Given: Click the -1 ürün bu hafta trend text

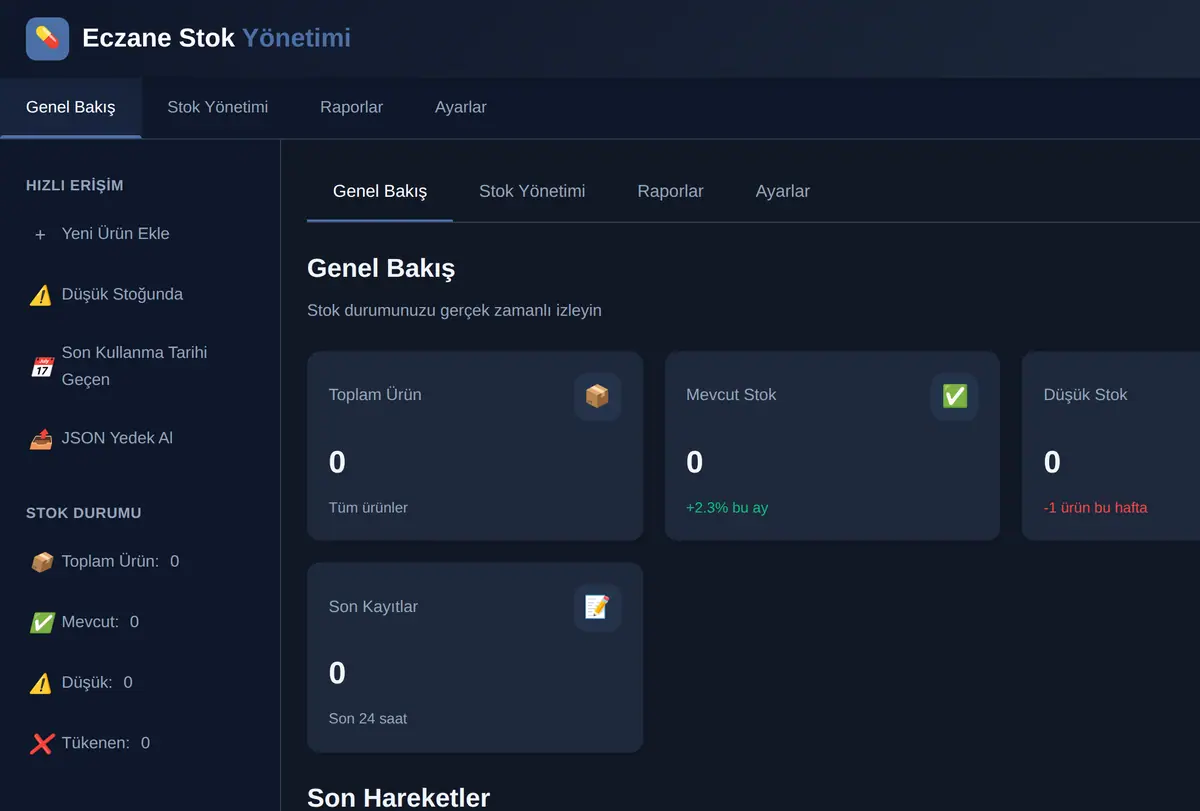Looking at the screenshot, I should [x=1095, y=508].
